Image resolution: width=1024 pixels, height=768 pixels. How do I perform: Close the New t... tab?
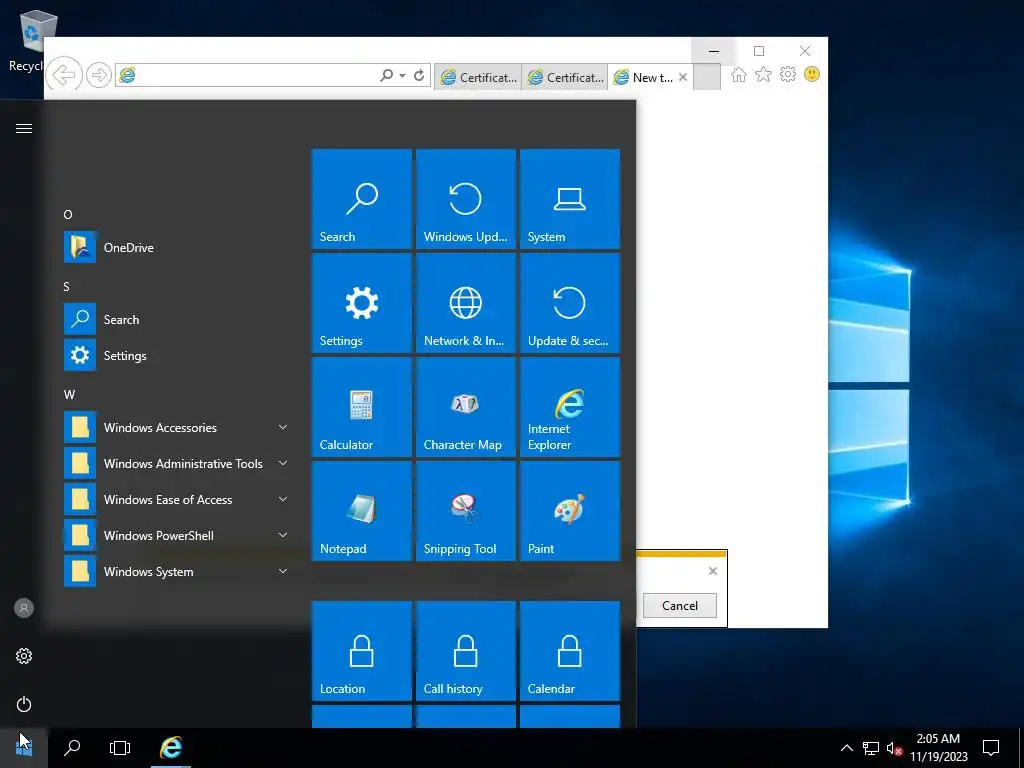pos(682,77)
